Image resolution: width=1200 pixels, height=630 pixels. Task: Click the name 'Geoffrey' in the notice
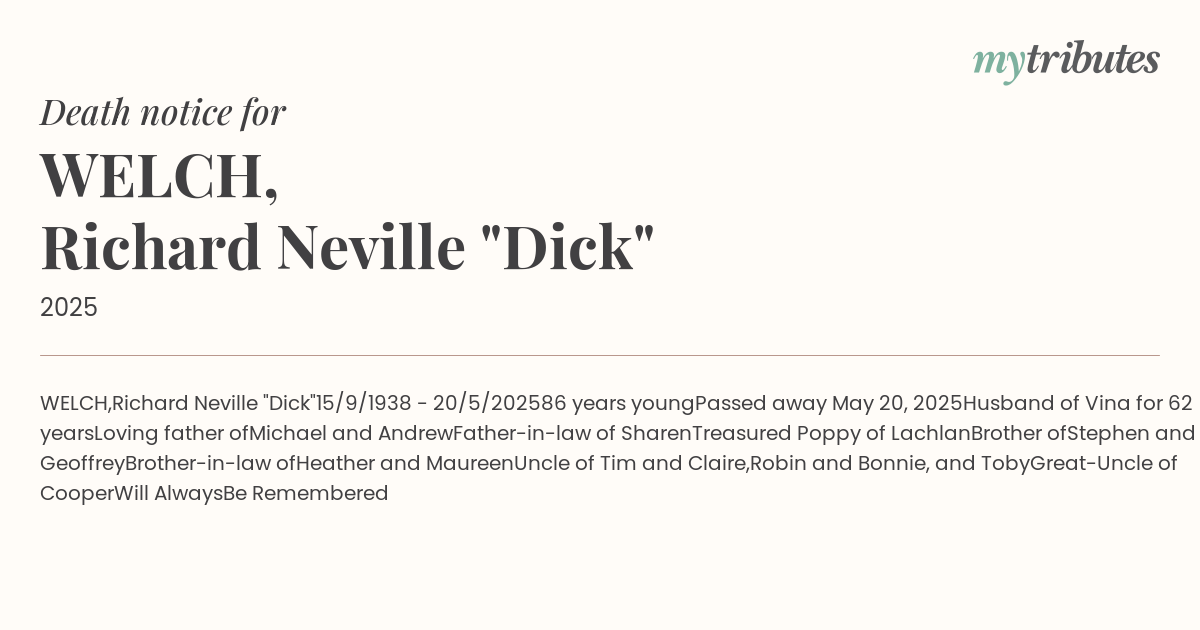(82, 464)
